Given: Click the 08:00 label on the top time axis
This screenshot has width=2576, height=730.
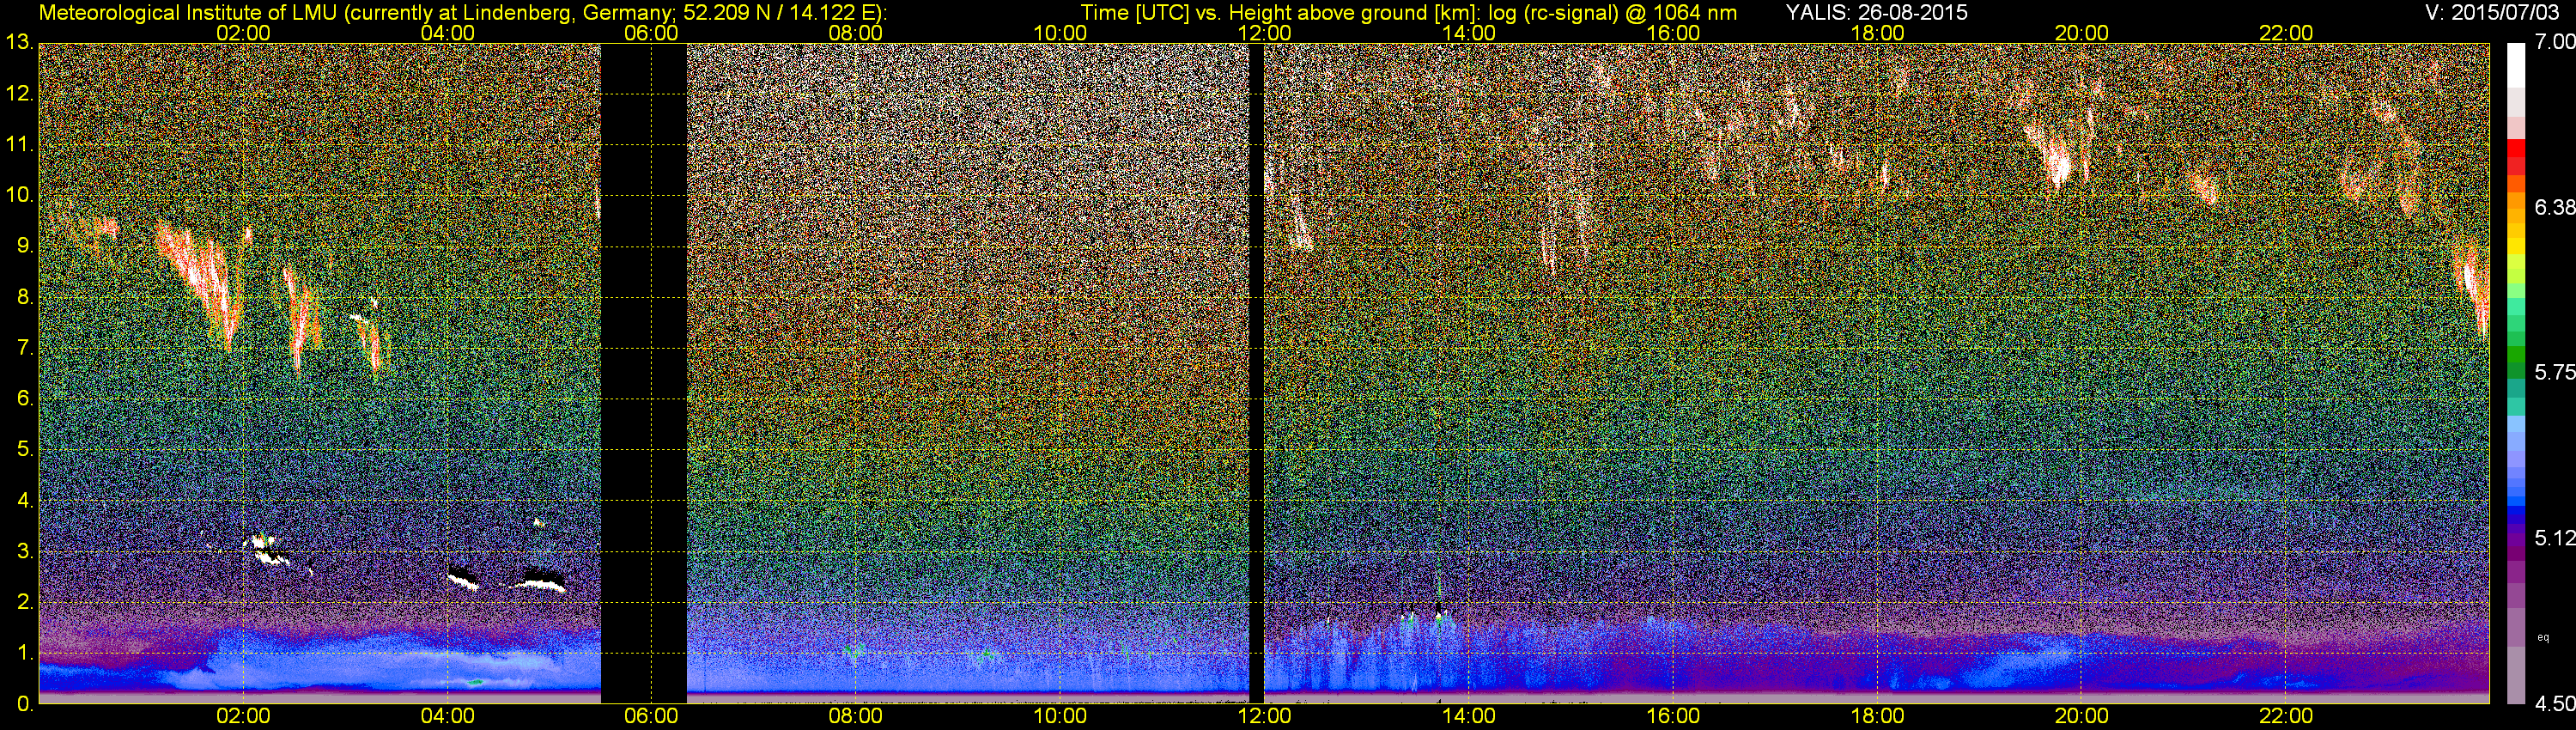Looking at the screenshot, I should [x=856, y=33].
